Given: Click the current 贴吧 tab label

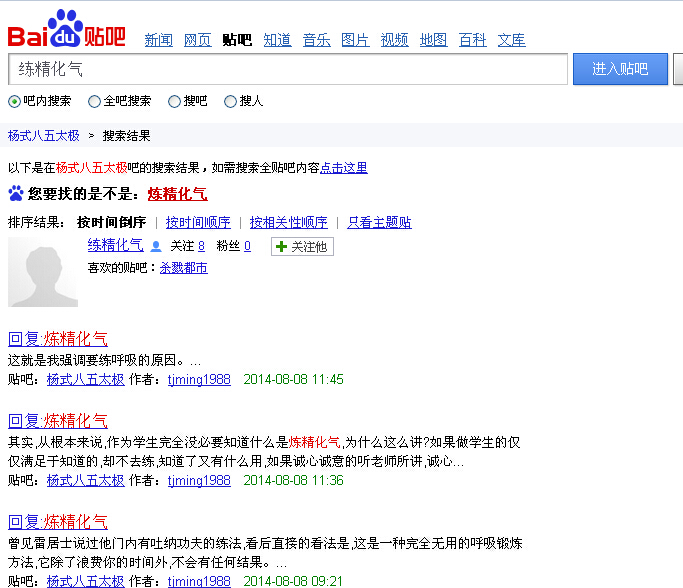Looking at the screenshot, I should click(x=237, y=40).
